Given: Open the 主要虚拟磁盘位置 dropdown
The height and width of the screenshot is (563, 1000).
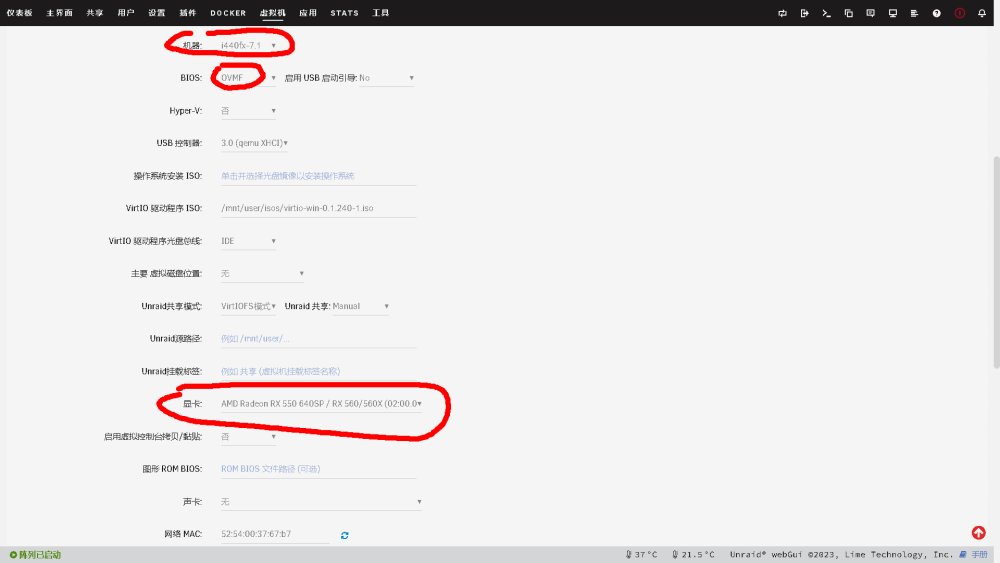Looking at the screenshot, I should click(262, 274).
